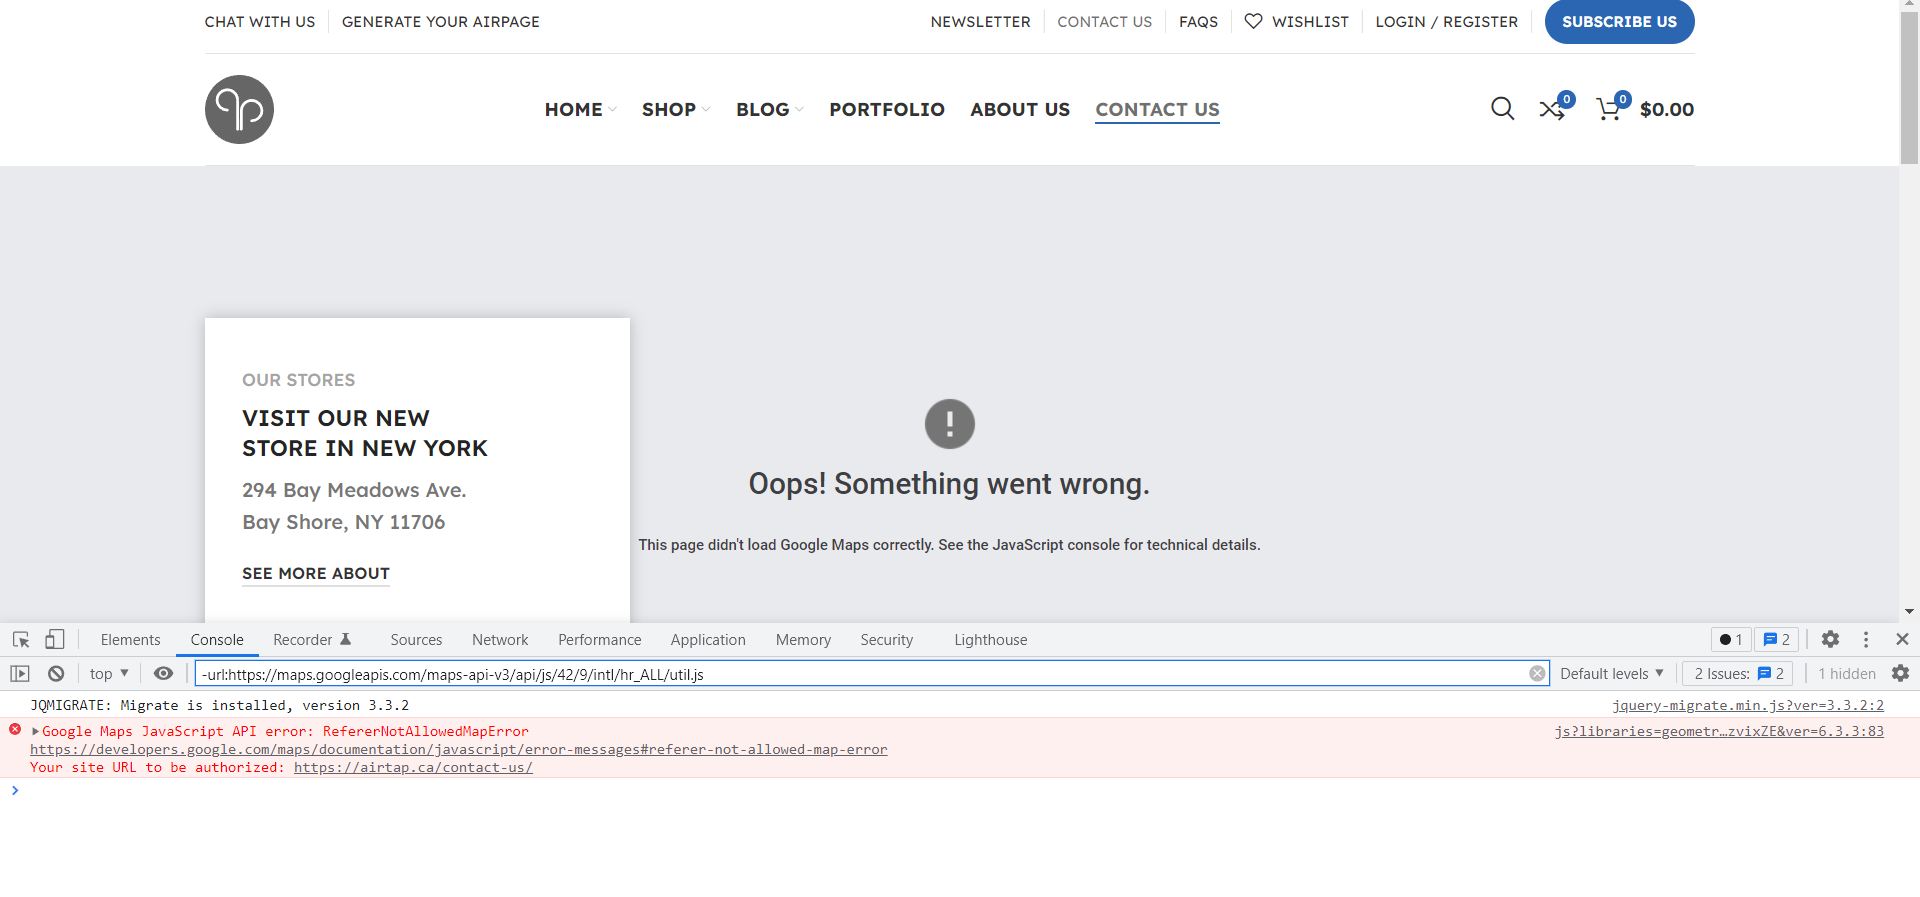Open the JavaScript context 'top' dropdown
Screen dimensions: 1920x897
(x=109, y=674)
